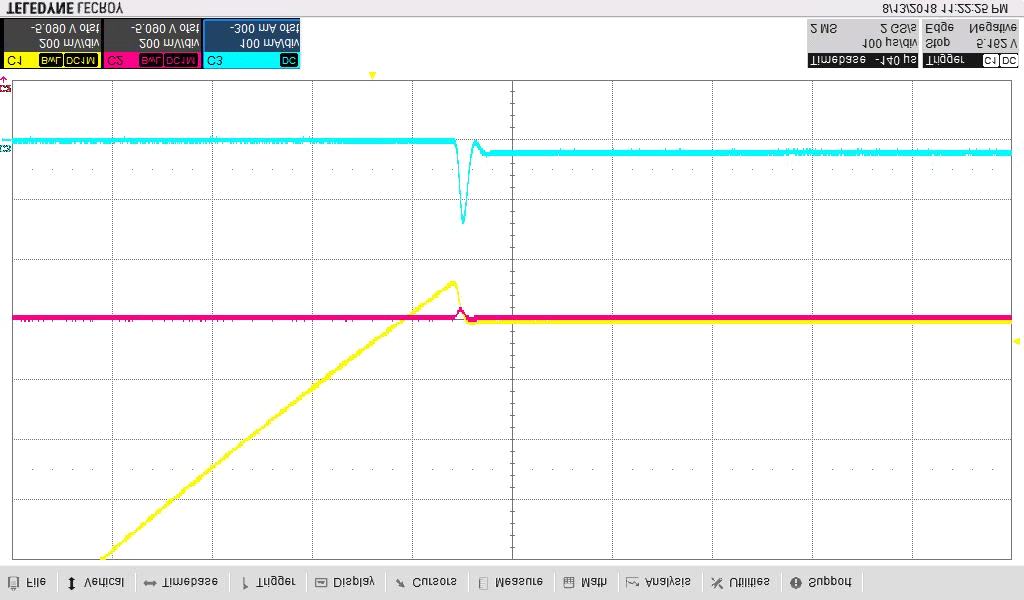
Task: Click the Timebase menu arrows icon
Action: click(x=149, y=582)
